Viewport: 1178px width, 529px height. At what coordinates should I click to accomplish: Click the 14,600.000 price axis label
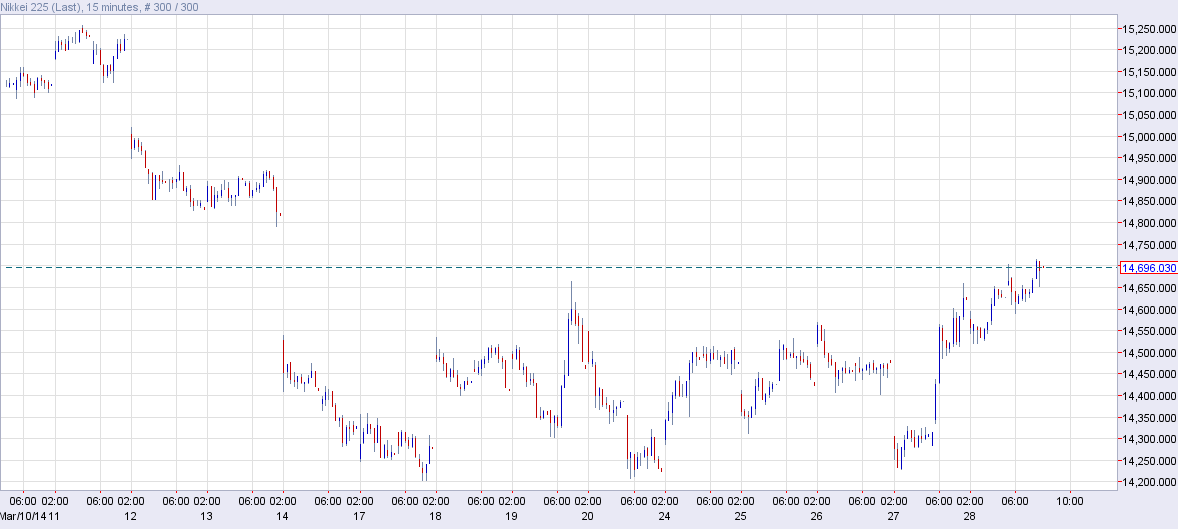pyautogui.click(x=1148, y=310)
